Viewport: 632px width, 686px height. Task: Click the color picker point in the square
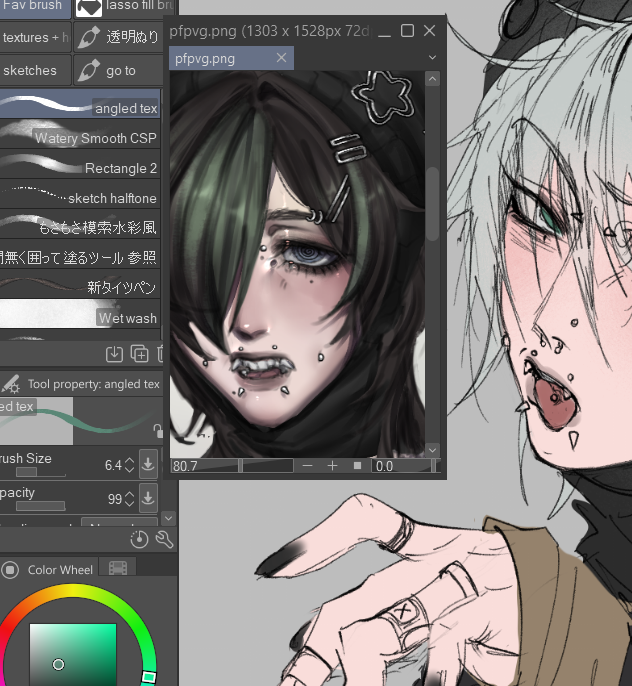[x=58, y=665]
